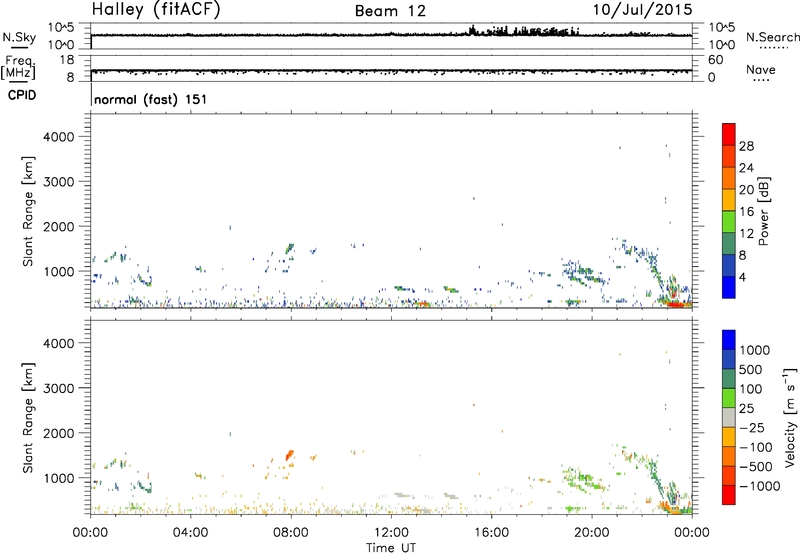Click the '08:00' time axis tick

pos(290,533)
